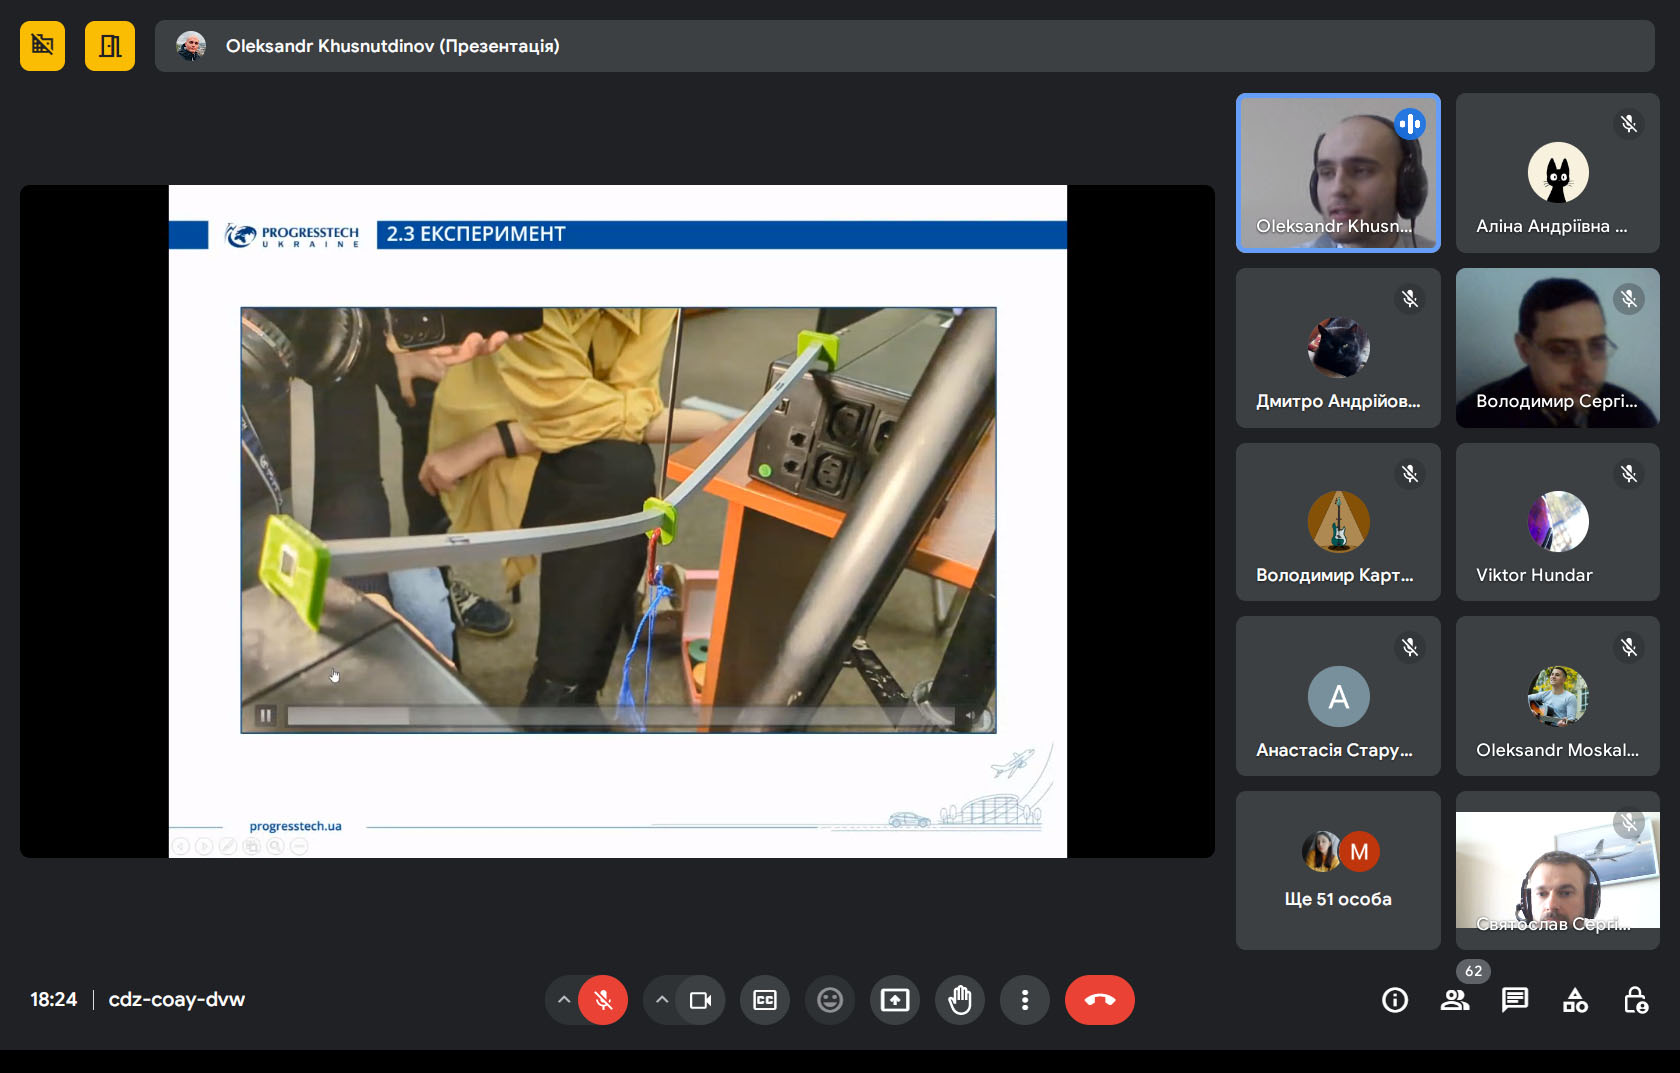
Task: Click the yellow crossed-out presentation icon
Action: click(42, 46)
